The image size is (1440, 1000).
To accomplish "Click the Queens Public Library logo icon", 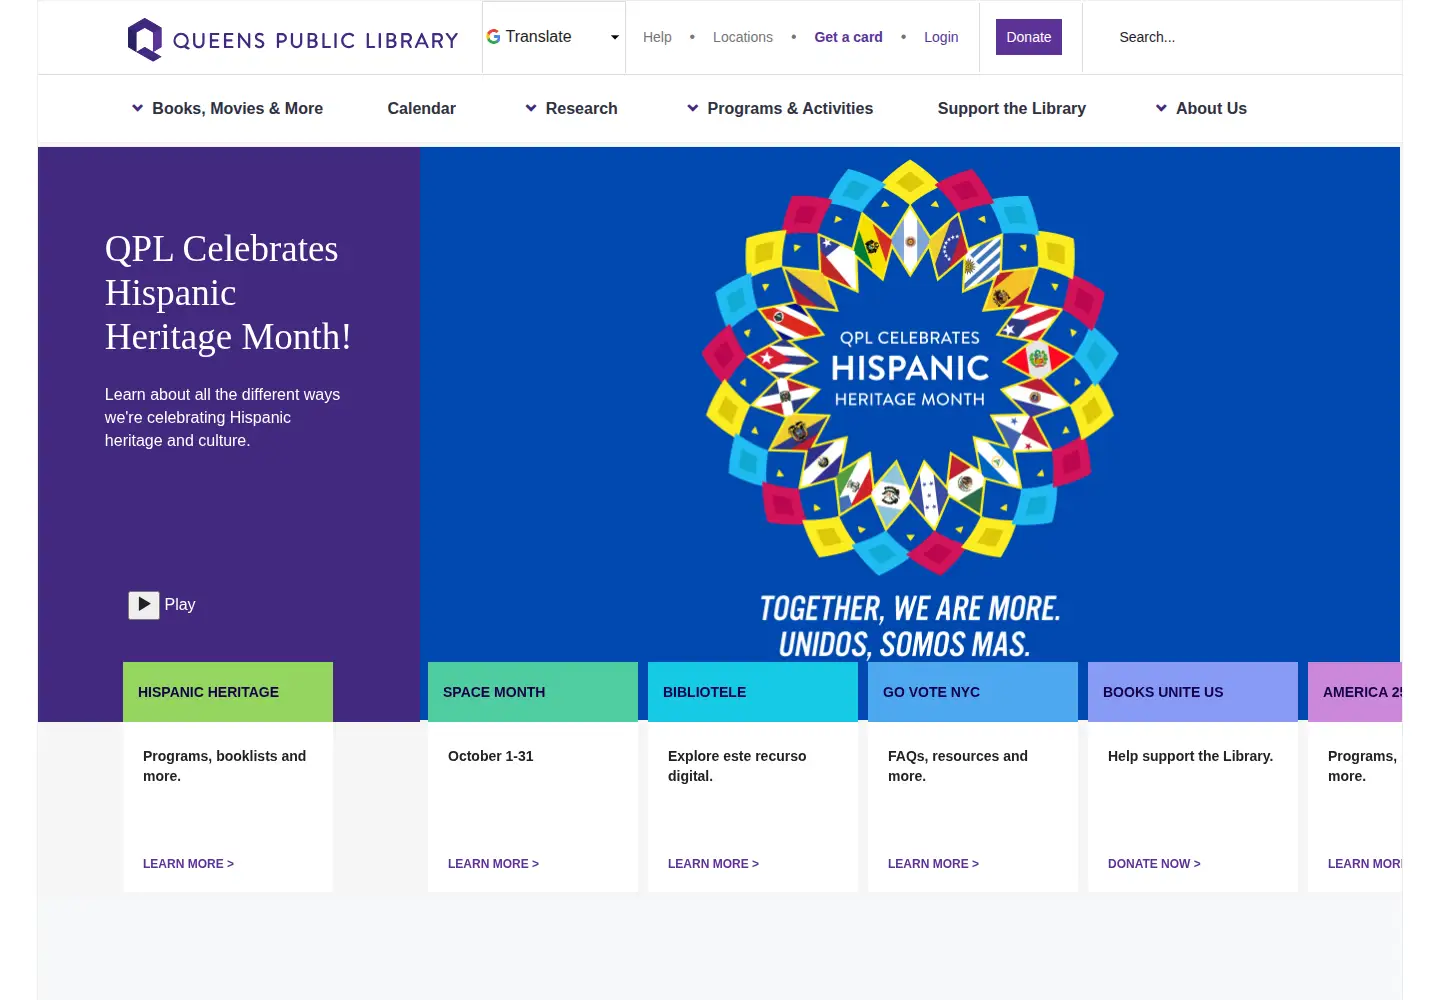I will tap(145, 40).
